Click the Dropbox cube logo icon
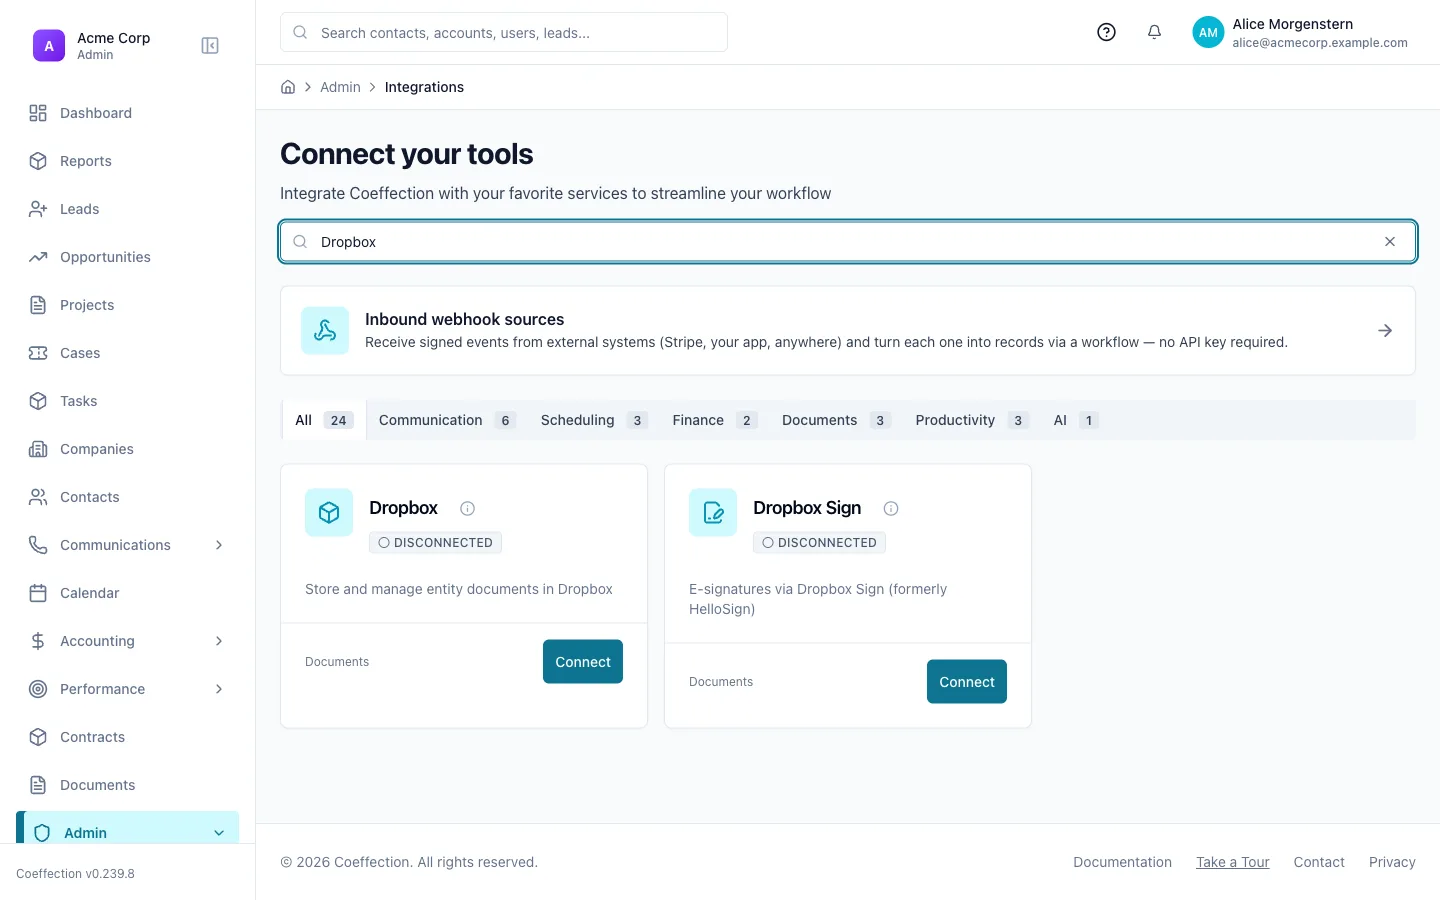The width and height of the screenshot is (1440, 900). click(329, 513)
